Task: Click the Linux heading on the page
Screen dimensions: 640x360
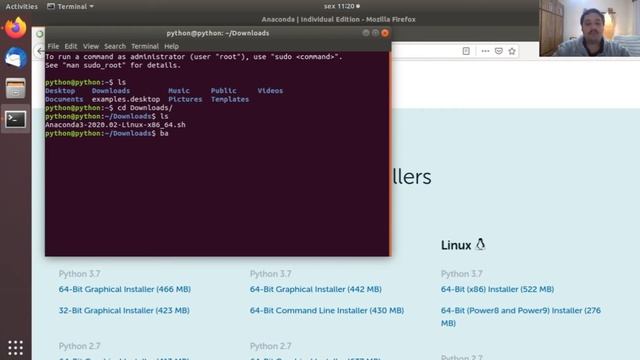Action: [463, 245]
